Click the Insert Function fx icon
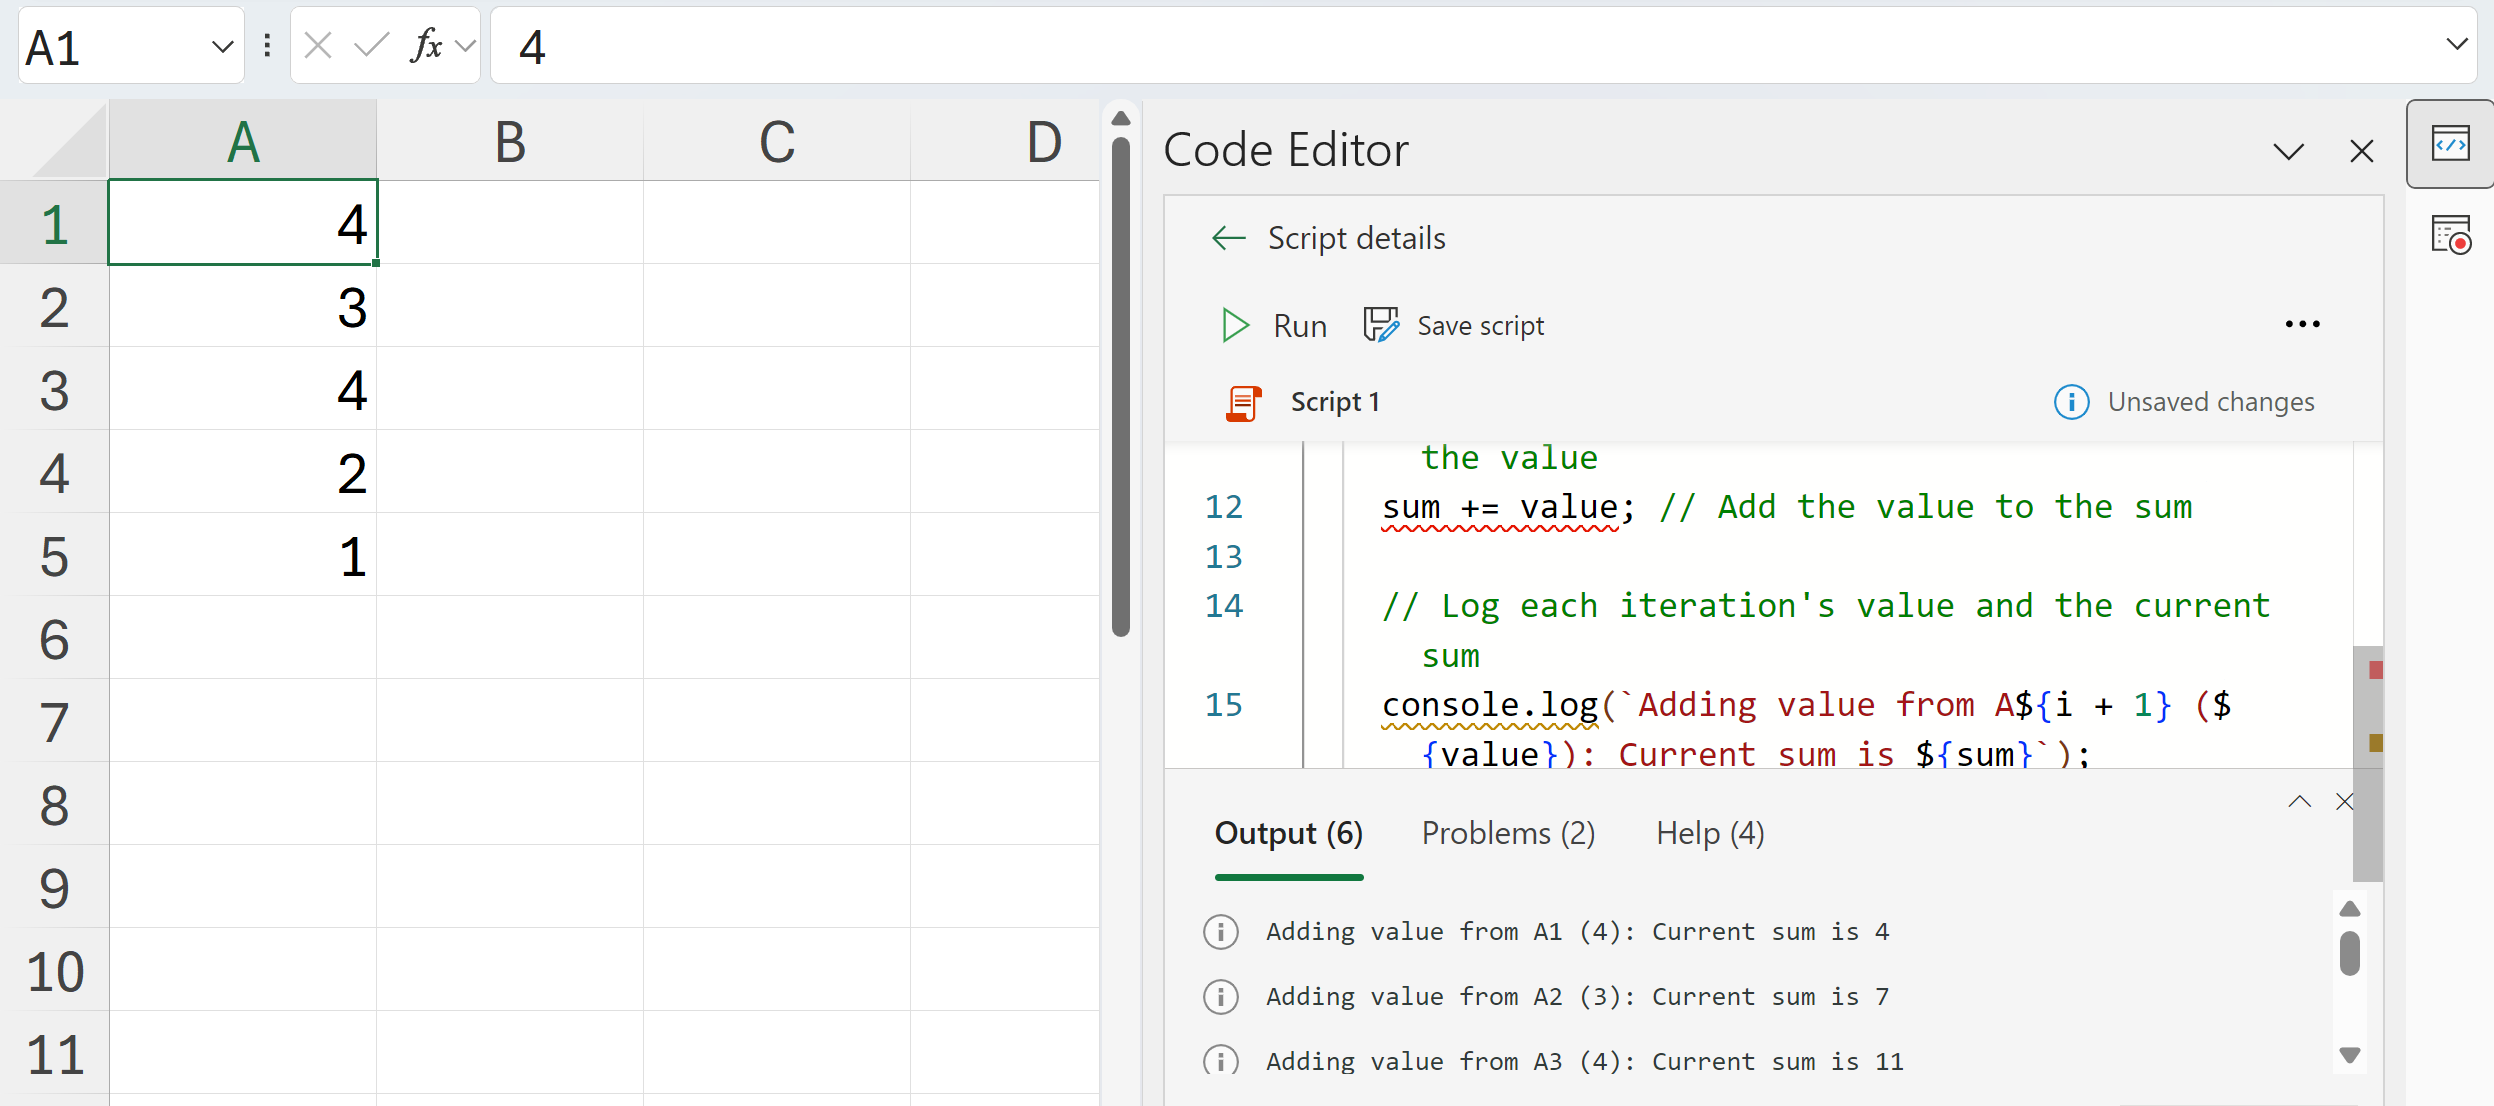The height and width of the screenshot is (1106, 2494). pyautogui.click(x=426, y=46)
